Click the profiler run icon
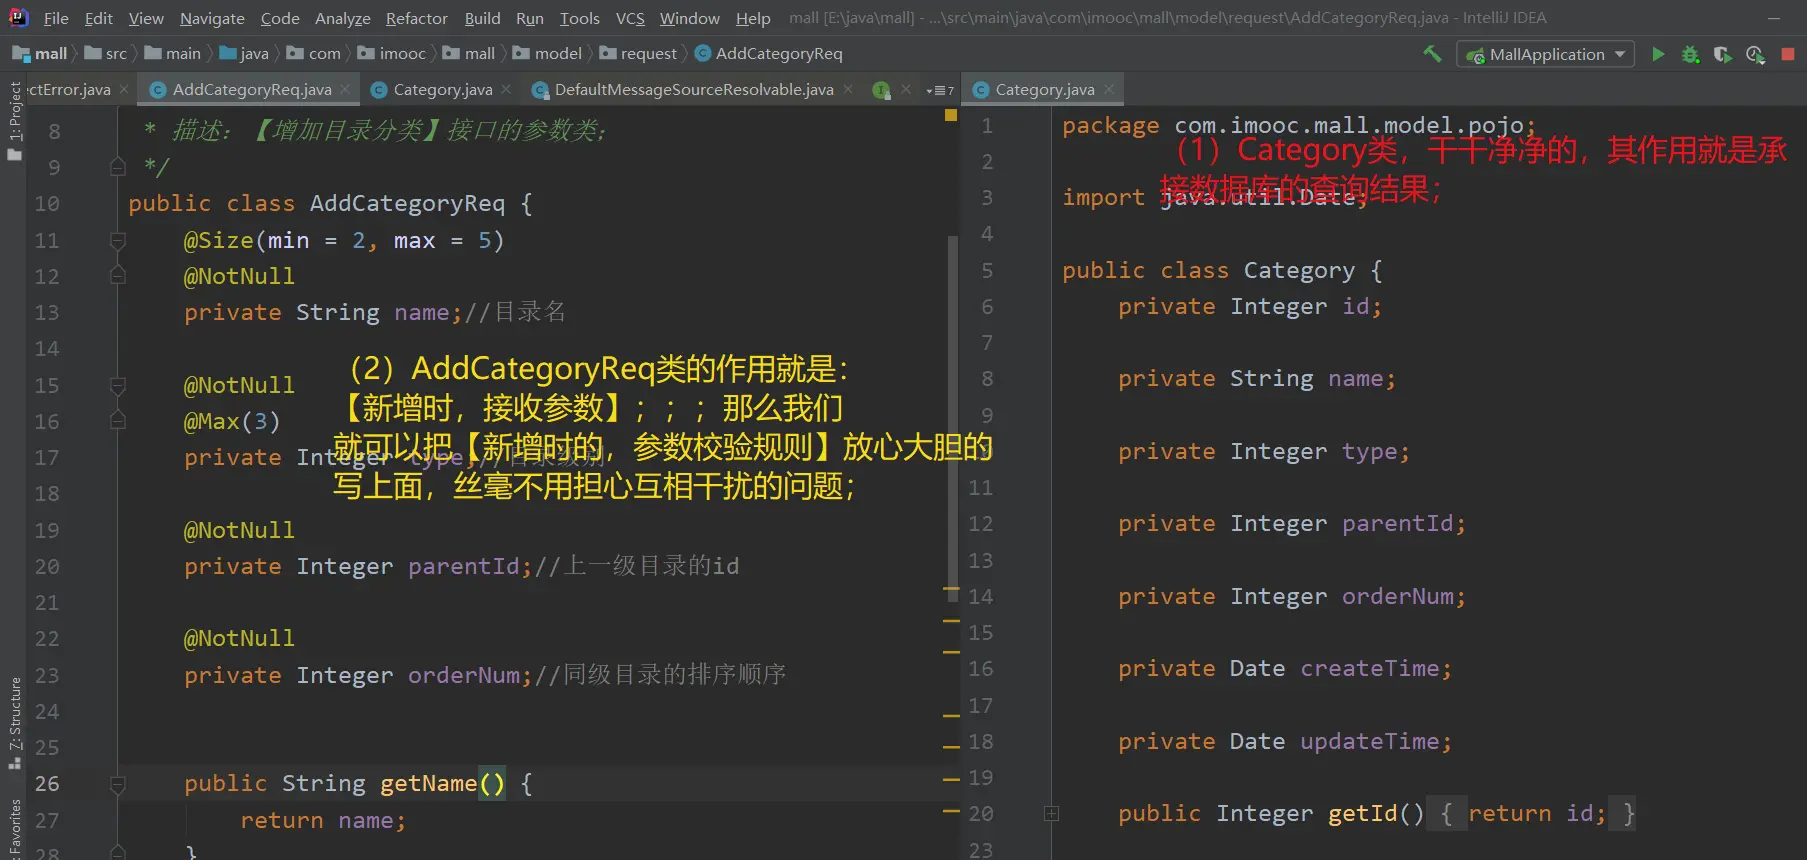The width and height of the screenshot is (1807, 860). 1755,54
